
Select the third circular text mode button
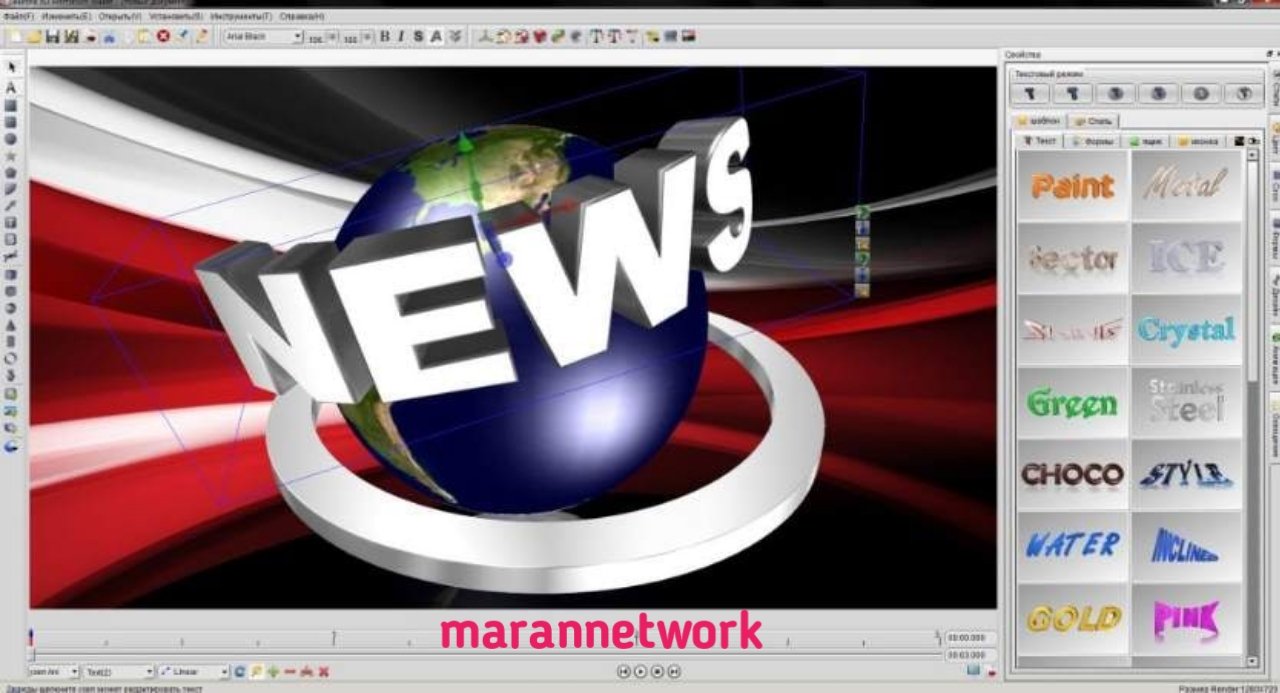[1116, 93]
